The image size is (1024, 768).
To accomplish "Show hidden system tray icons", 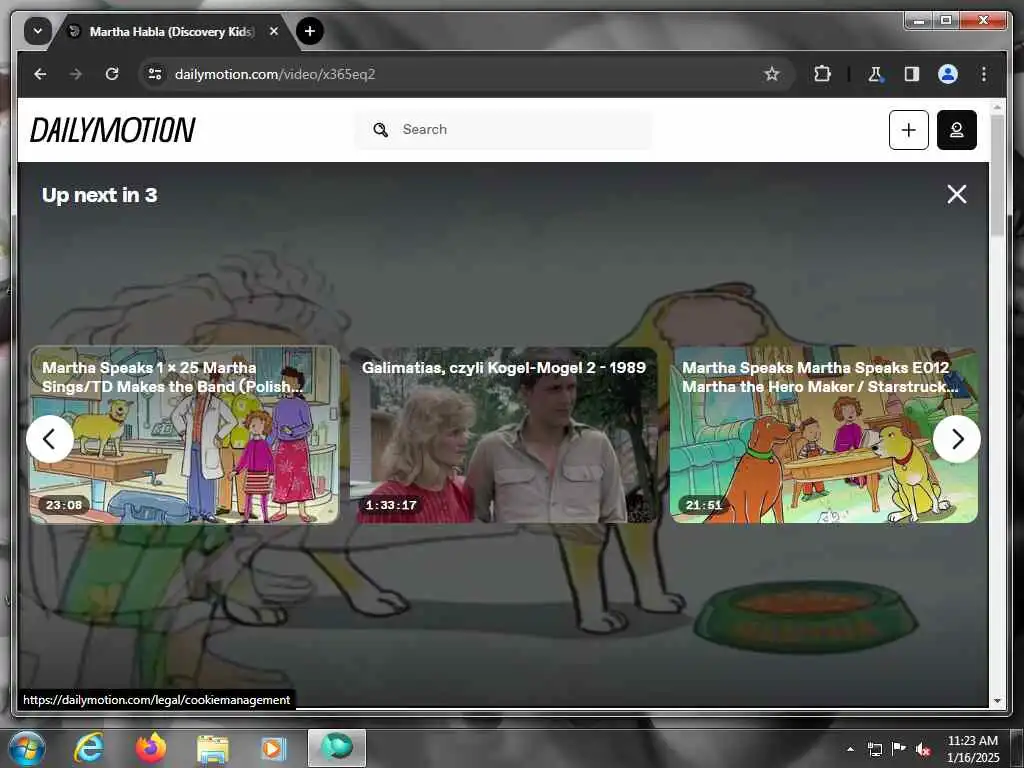I will [x=850, y=749].
